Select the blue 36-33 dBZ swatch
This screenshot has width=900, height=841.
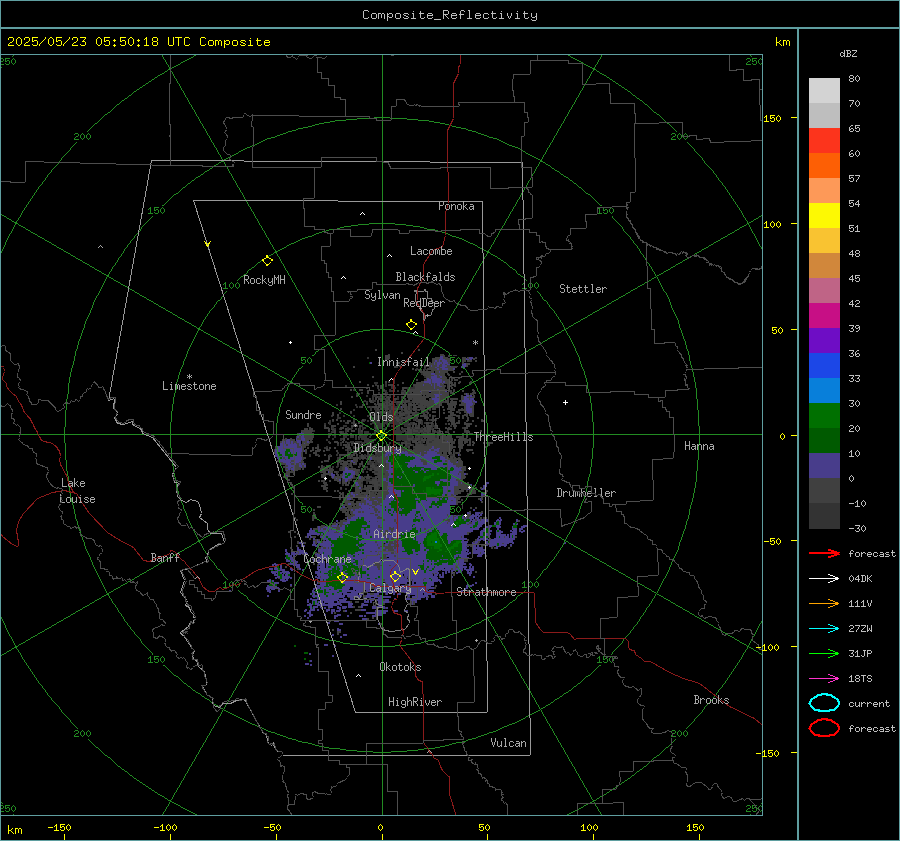pyautogui.click(x=824, y=365)
